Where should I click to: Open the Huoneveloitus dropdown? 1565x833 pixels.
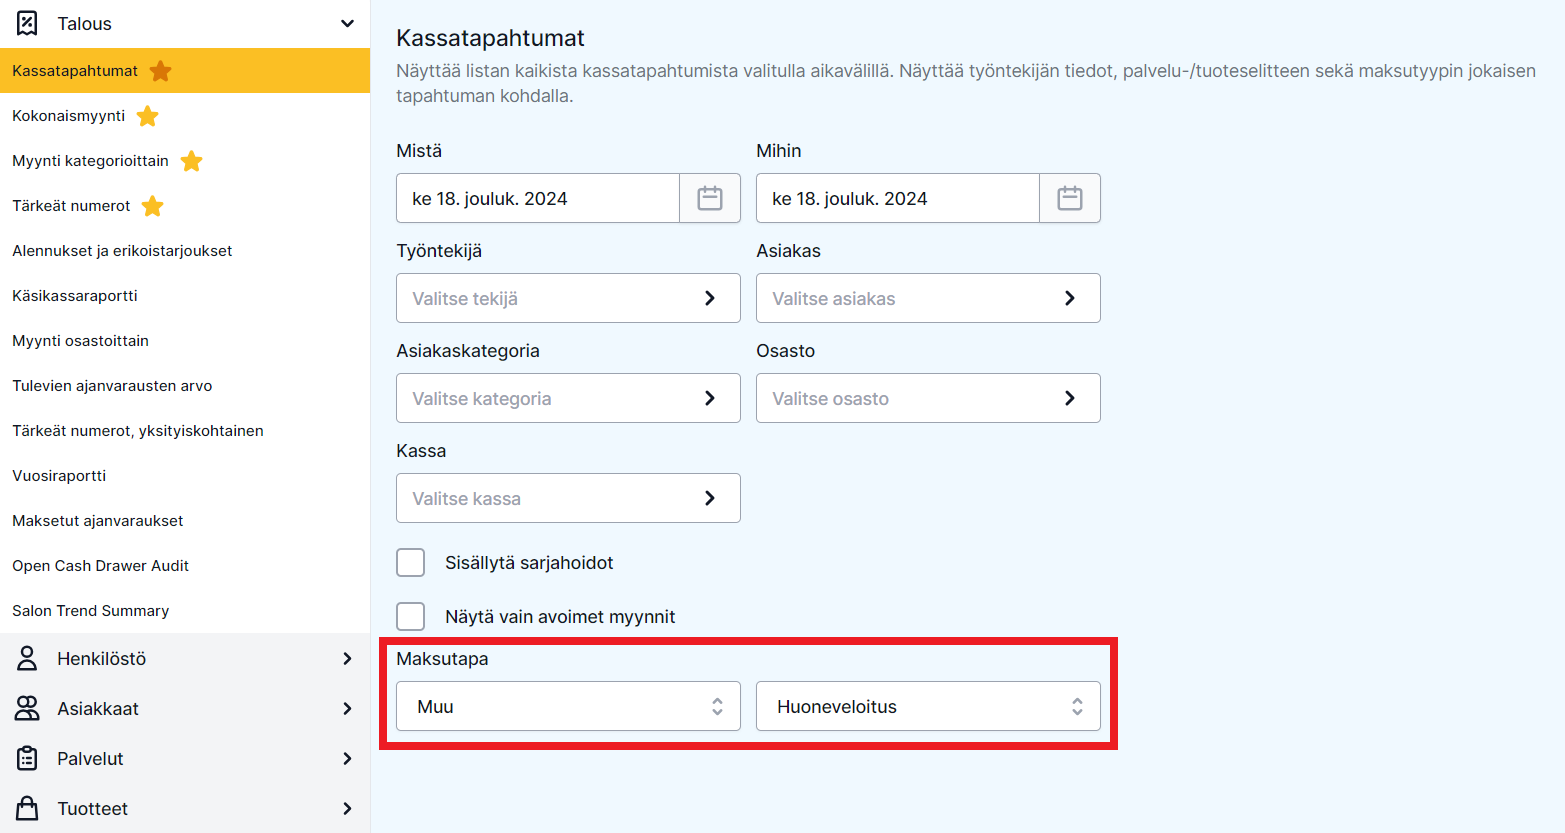(x=928, y=706)
